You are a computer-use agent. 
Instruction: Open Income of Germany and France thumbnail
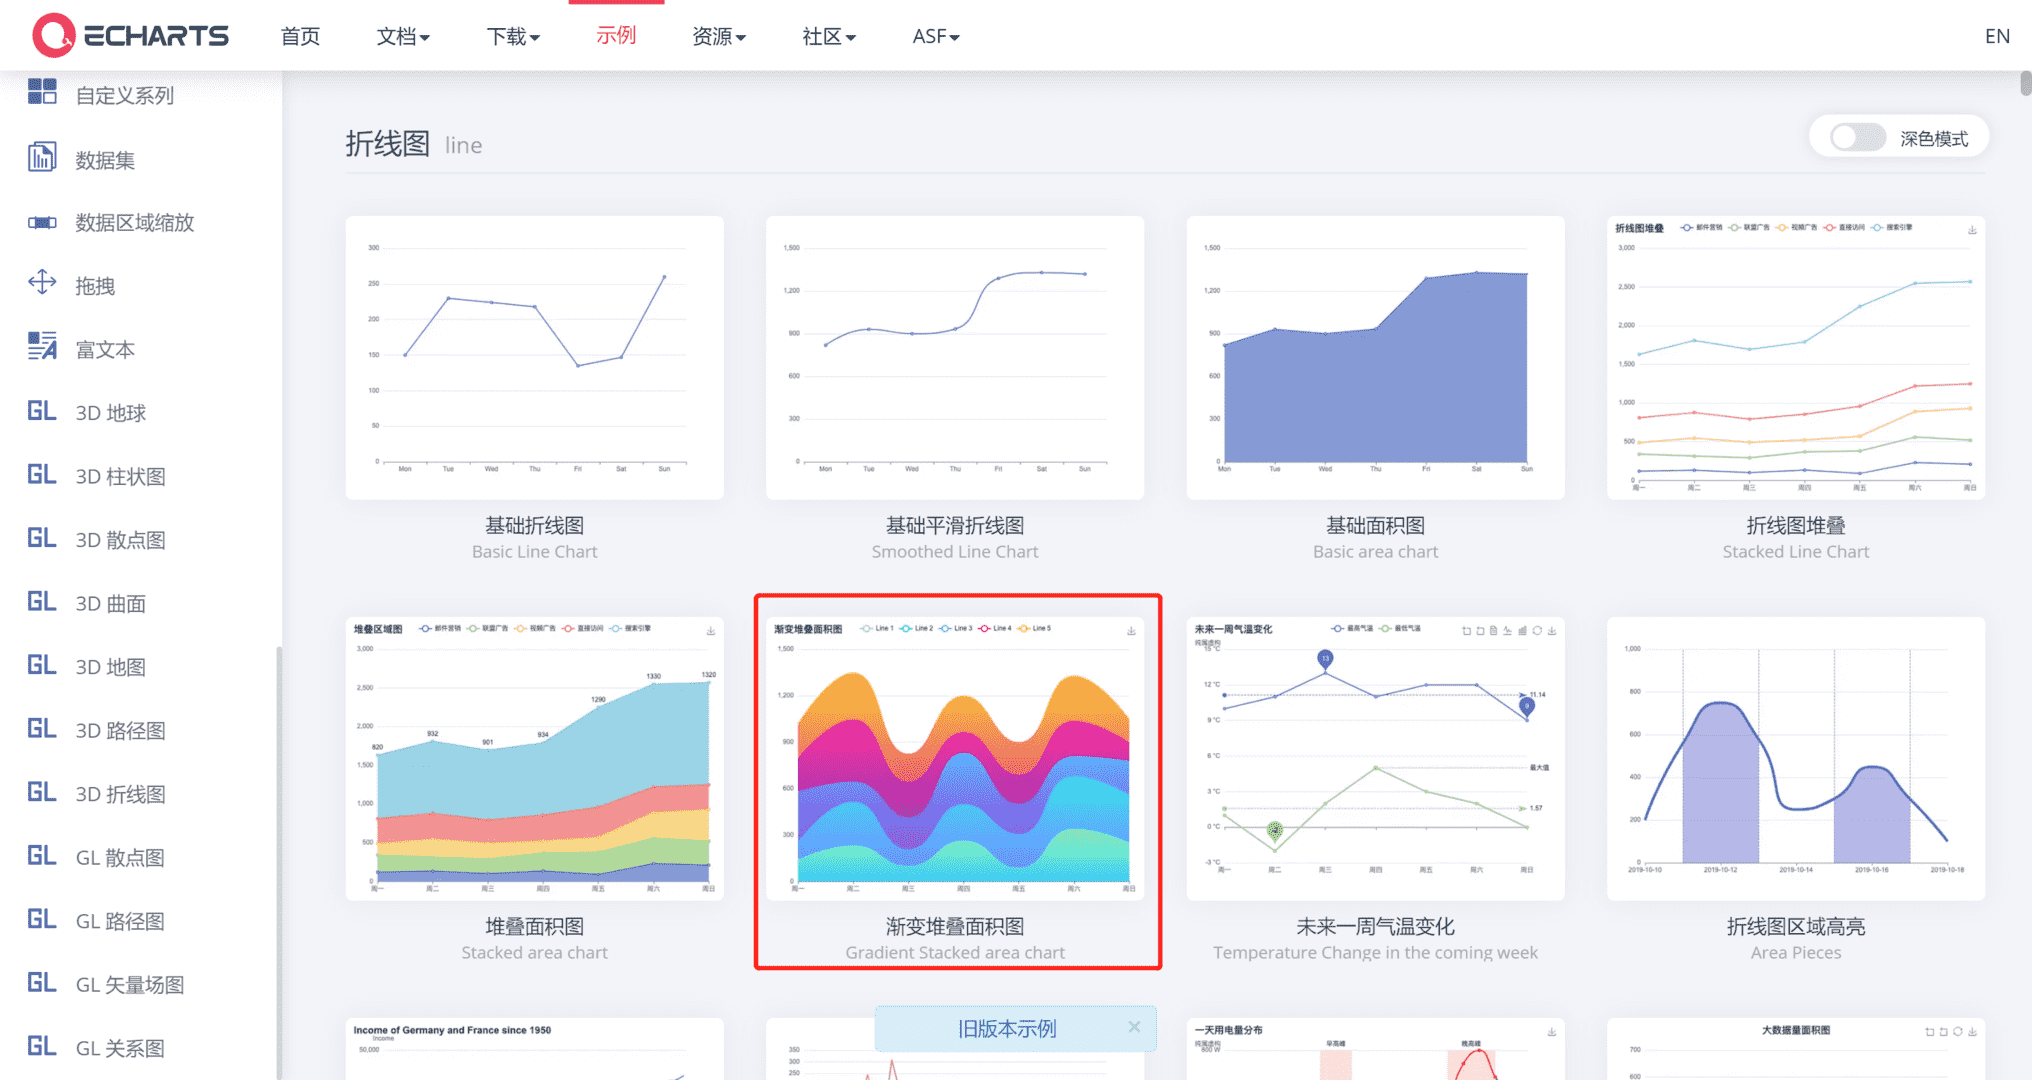(x=534, y=1049)
